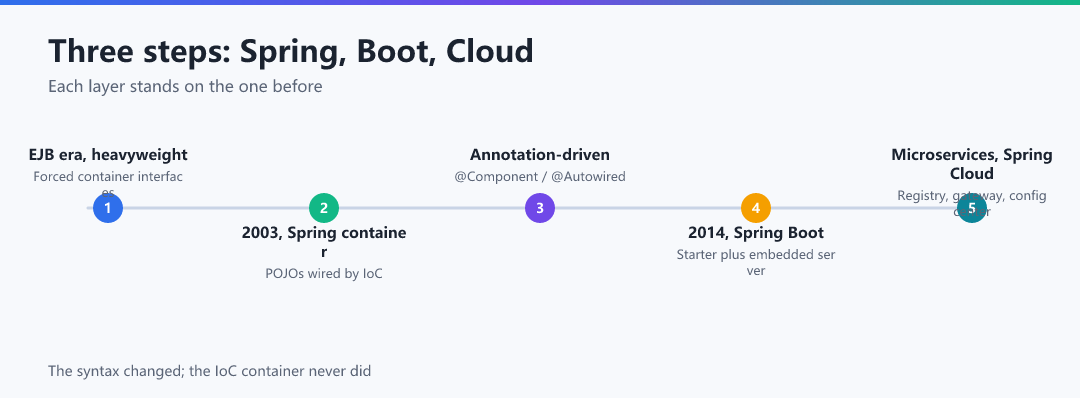Click the "Annotation-driven" heading
The height and width of the screenshot is (398, 1080).
[x=540, y=155]
